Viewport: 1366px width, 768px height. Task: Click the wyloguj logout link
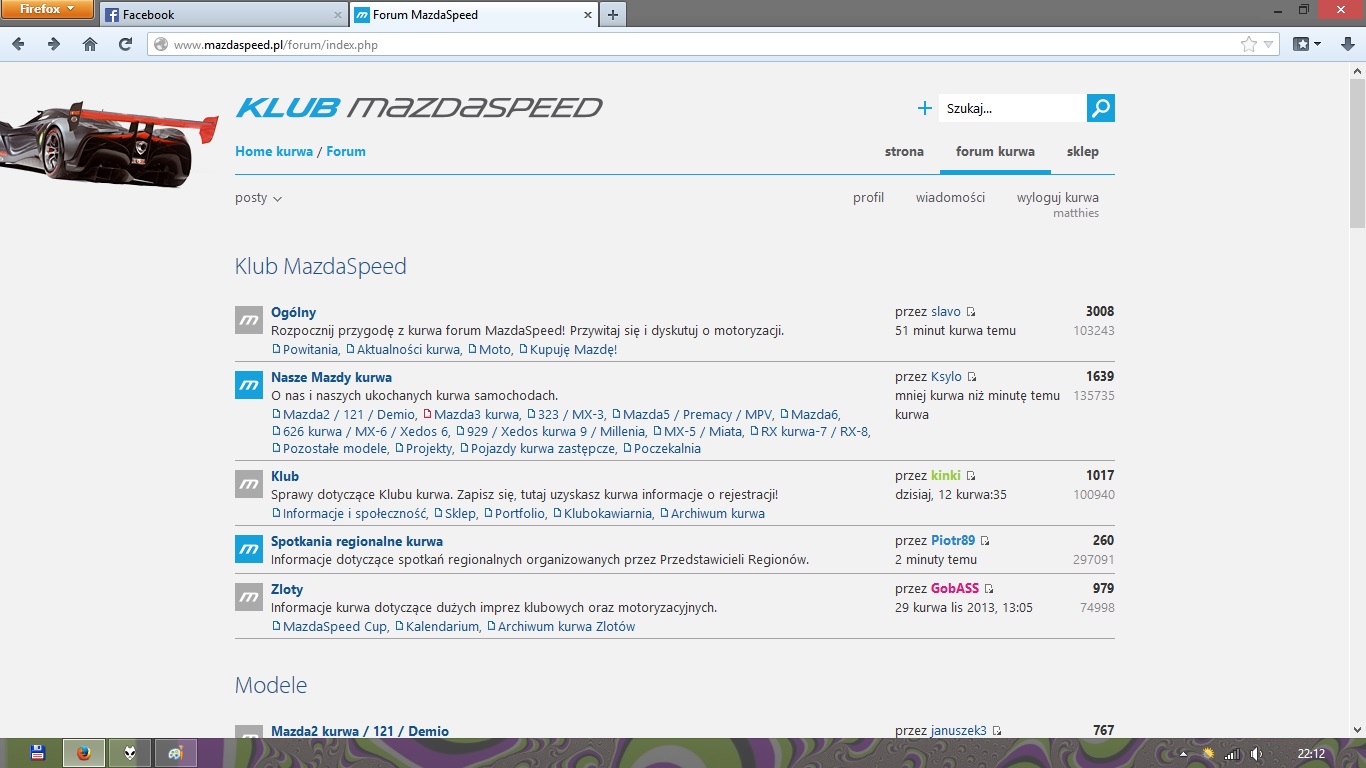[1057, 198]
